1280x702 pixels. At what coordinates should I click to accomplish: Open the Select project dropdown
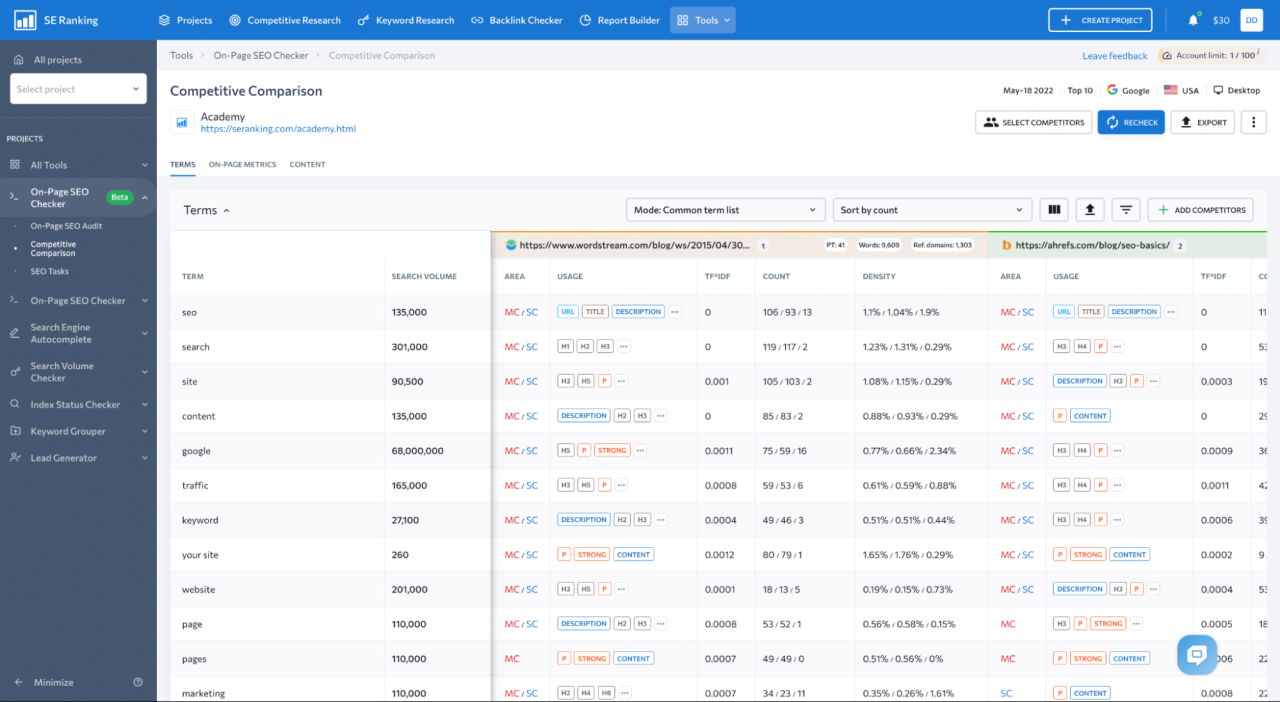point(78,89)
